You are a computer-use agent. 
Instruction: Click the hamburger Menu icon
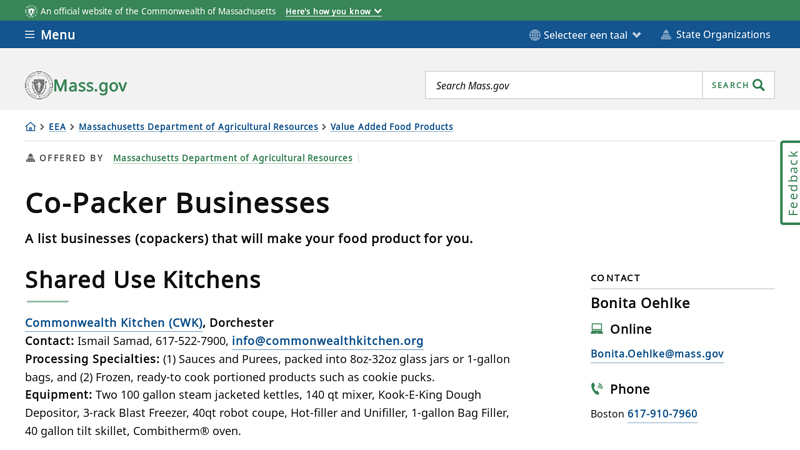pos(30,35)
